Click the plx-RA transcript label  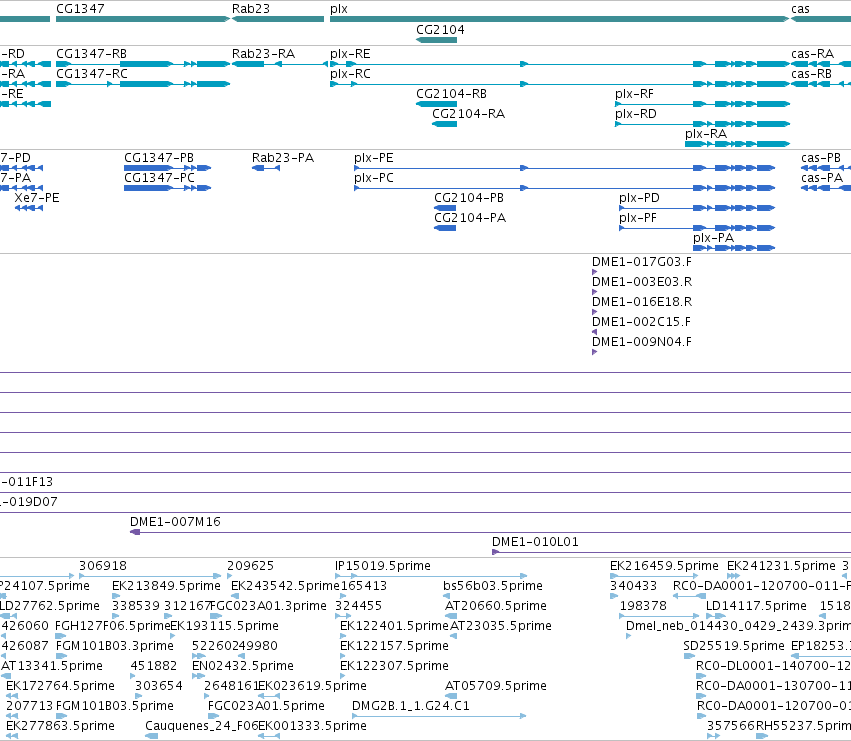tap(706, 134)
